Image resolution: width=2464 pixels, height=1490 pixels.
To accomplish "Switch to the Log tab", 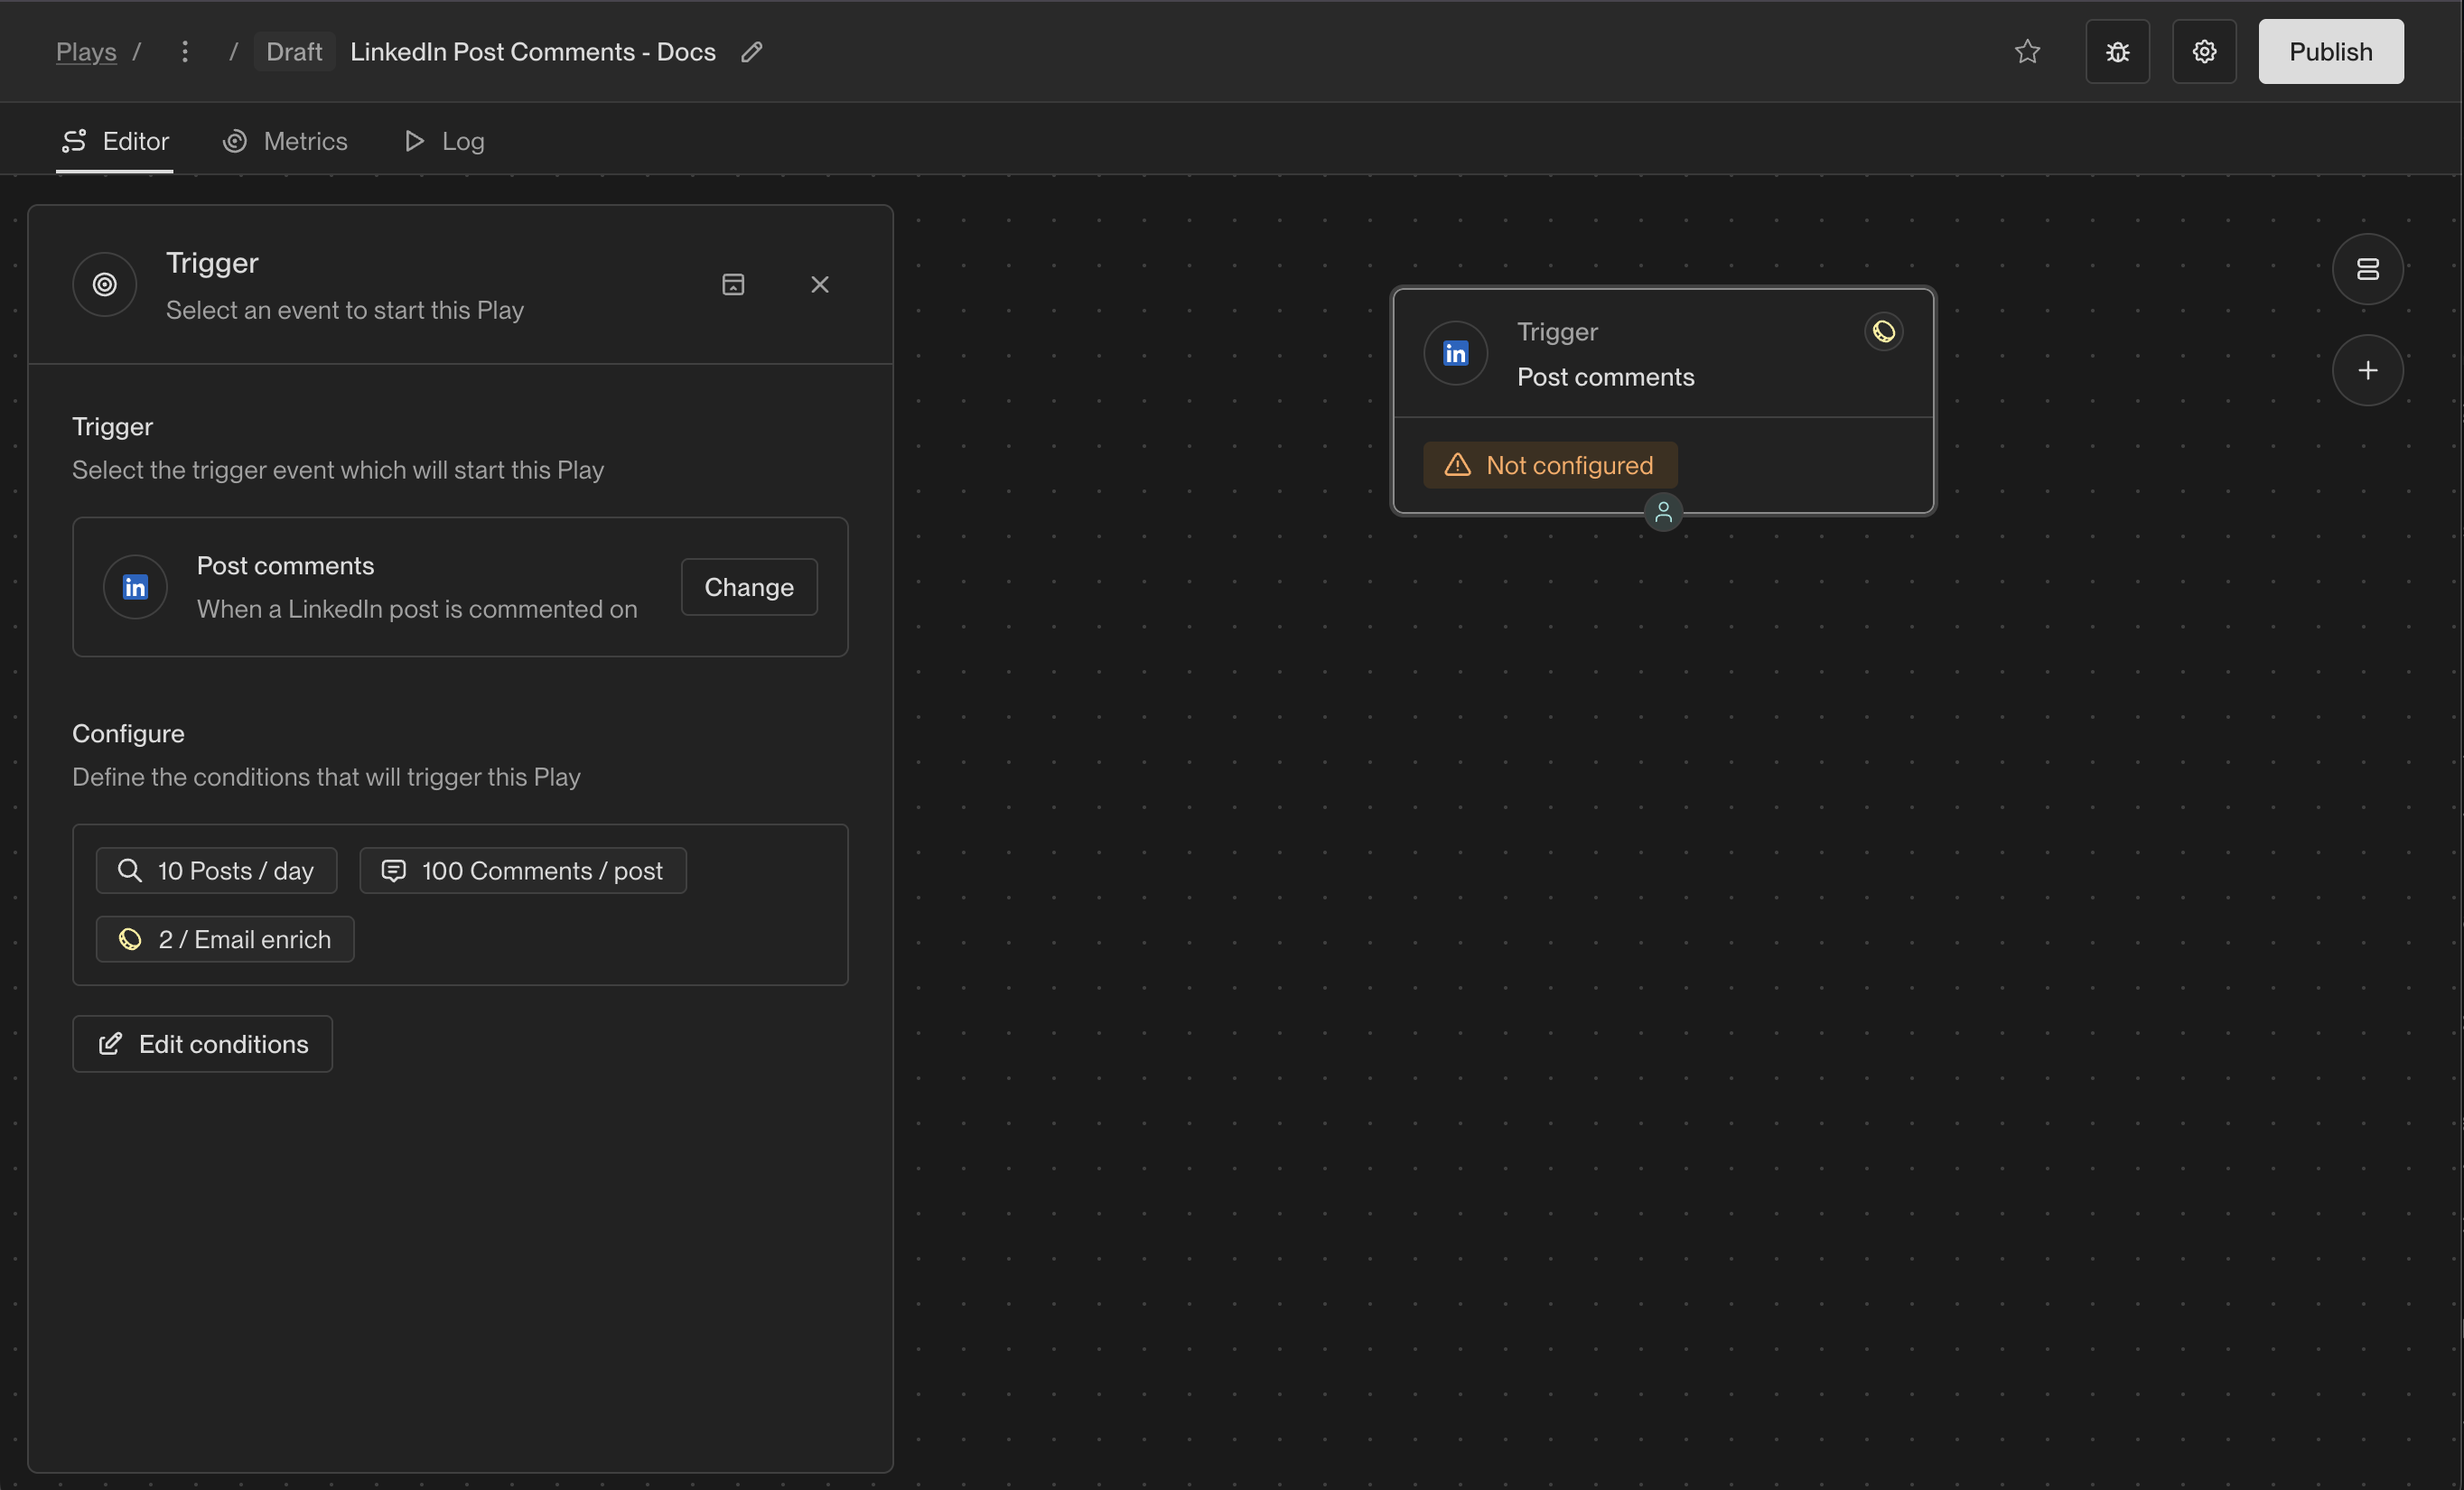I will tap(444, 141).
